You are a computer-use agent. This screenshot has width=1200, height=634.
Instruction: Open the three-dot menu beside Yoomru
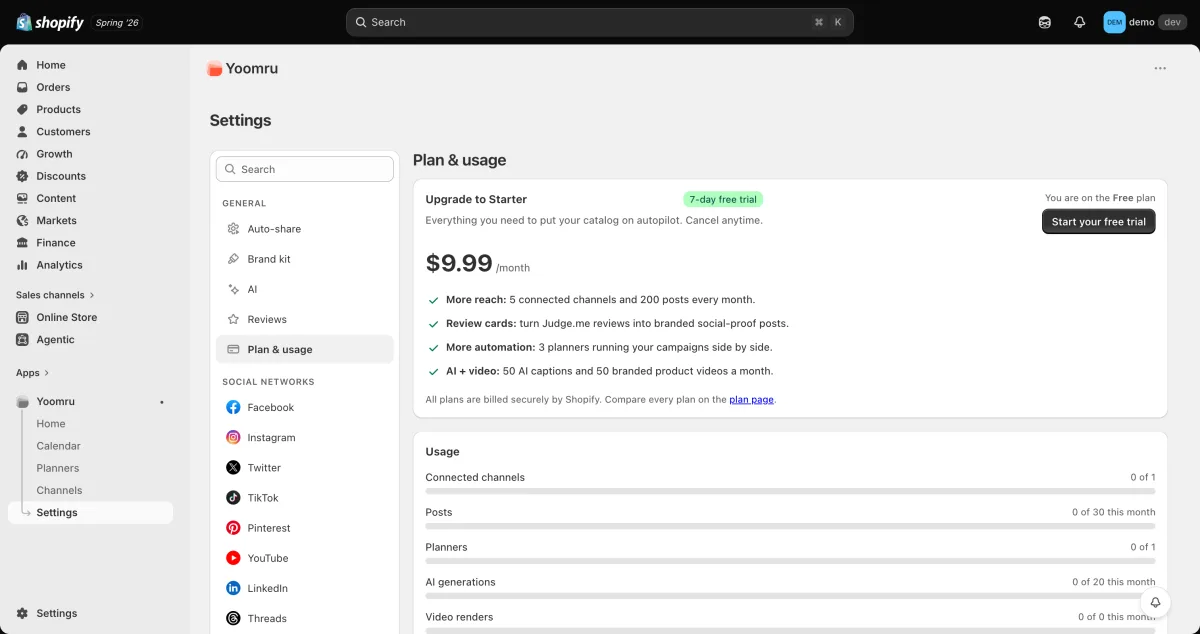[1160, 68]
